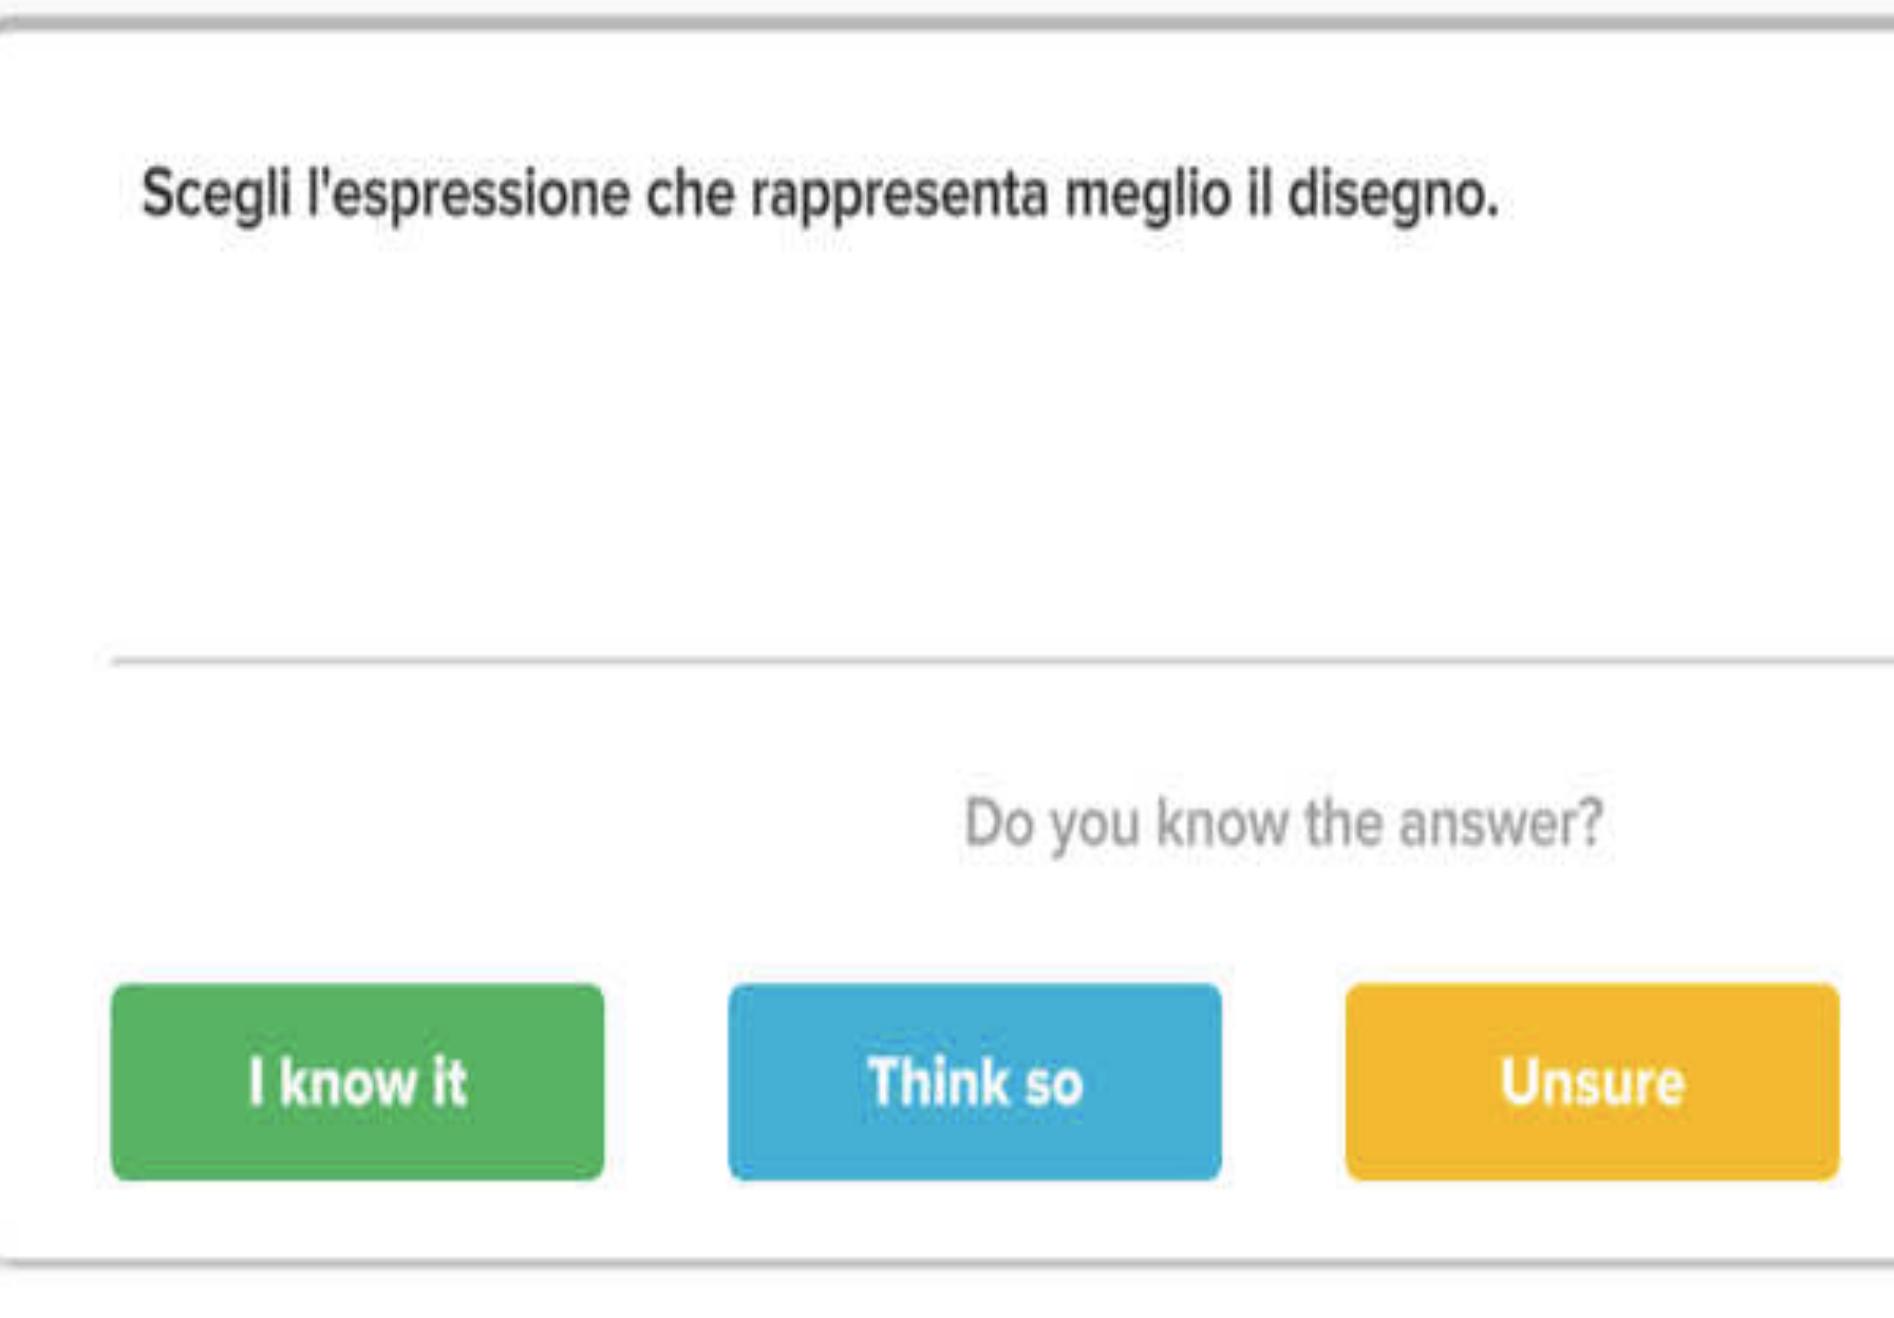Click the word "che" in the question

point(690,194)
